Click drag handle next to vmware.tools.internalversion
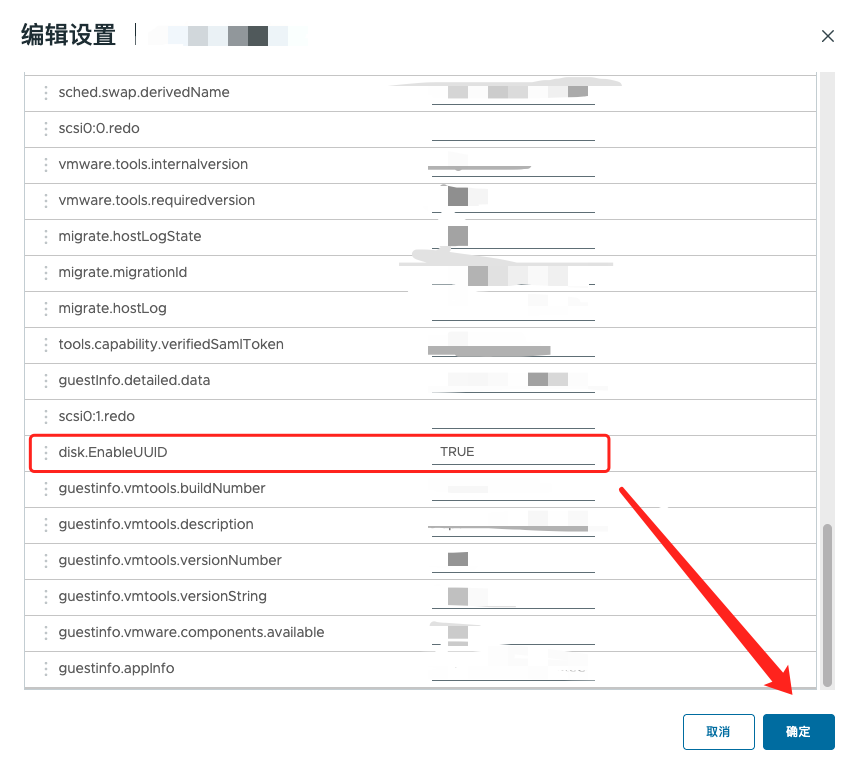 point(45,165)
